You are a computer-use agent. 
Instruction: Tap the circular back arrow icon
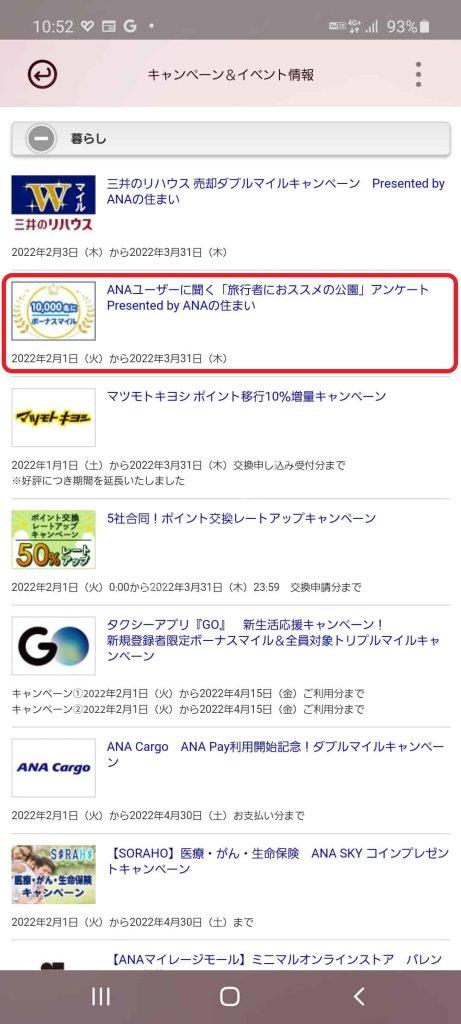click(x=42, y=74)
